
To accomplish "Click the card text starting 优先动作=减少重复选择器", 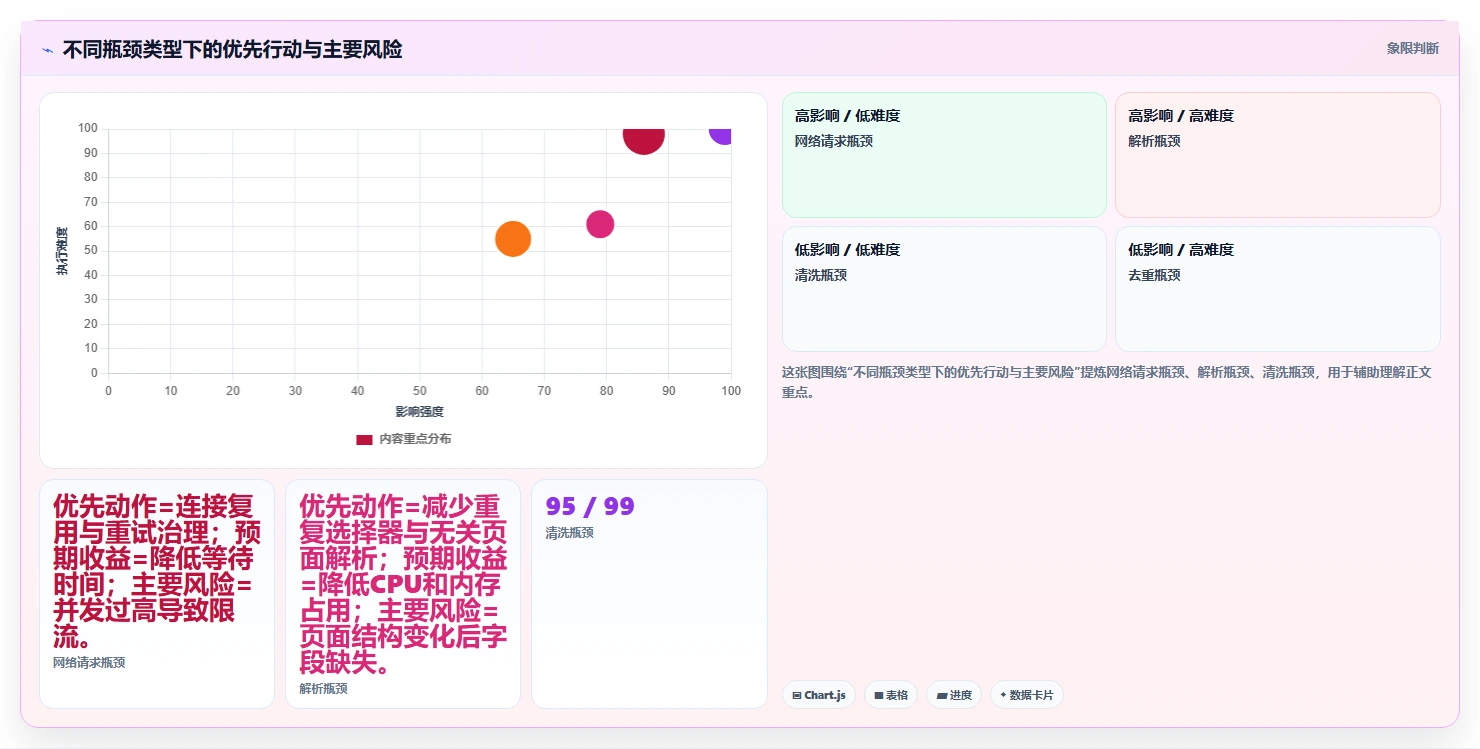I will (x=403, y=585).
